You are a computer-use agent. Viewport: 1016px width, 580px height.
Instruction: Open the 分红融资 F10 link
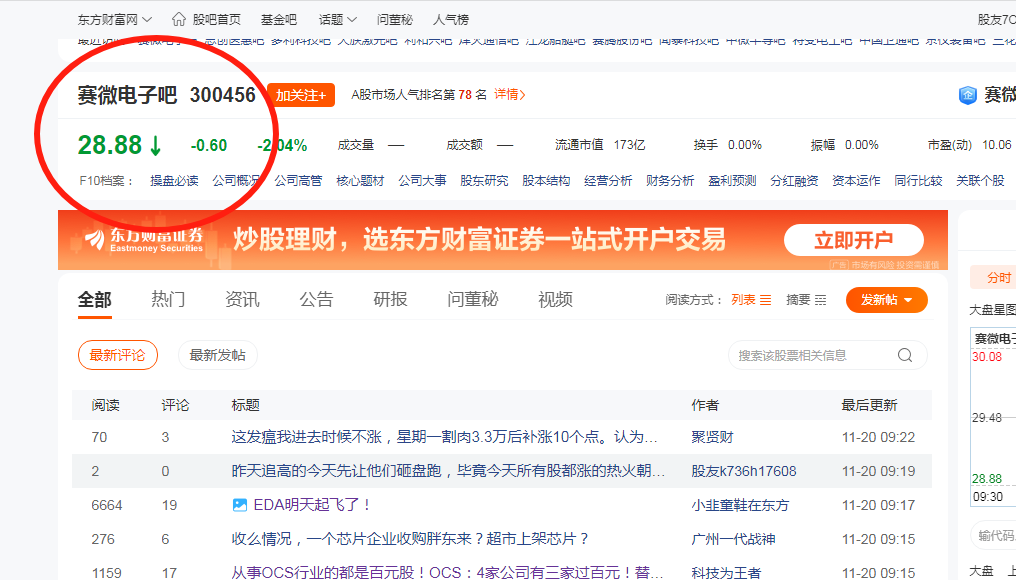pyautogui.click(x=794, y=181)
